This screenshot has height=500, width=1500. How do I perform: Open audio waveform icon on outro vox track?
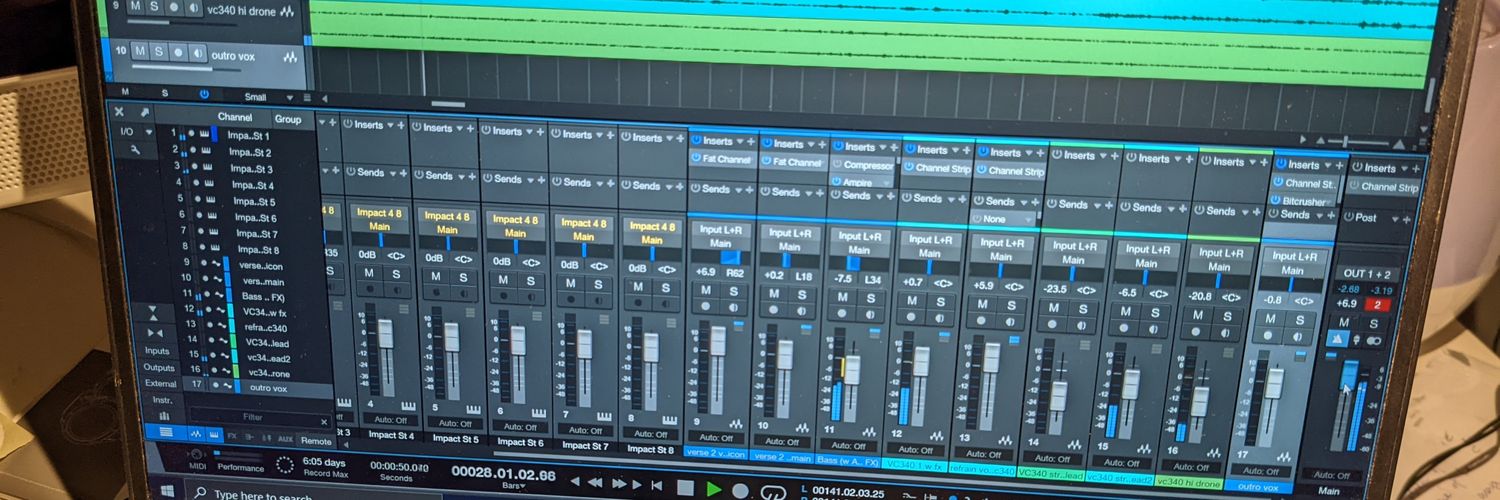pyautogui.click(x=291, y=58)
